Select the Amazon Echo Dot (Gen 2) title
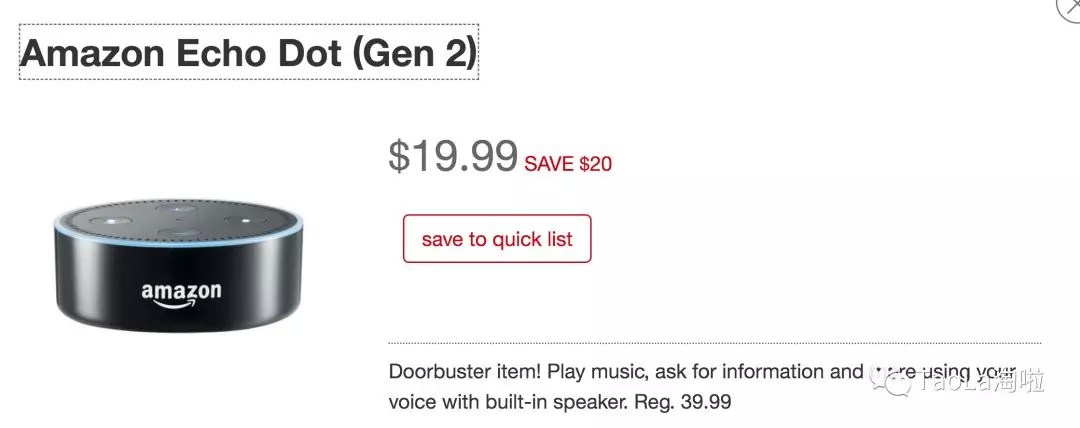 [x=249, y=52]
